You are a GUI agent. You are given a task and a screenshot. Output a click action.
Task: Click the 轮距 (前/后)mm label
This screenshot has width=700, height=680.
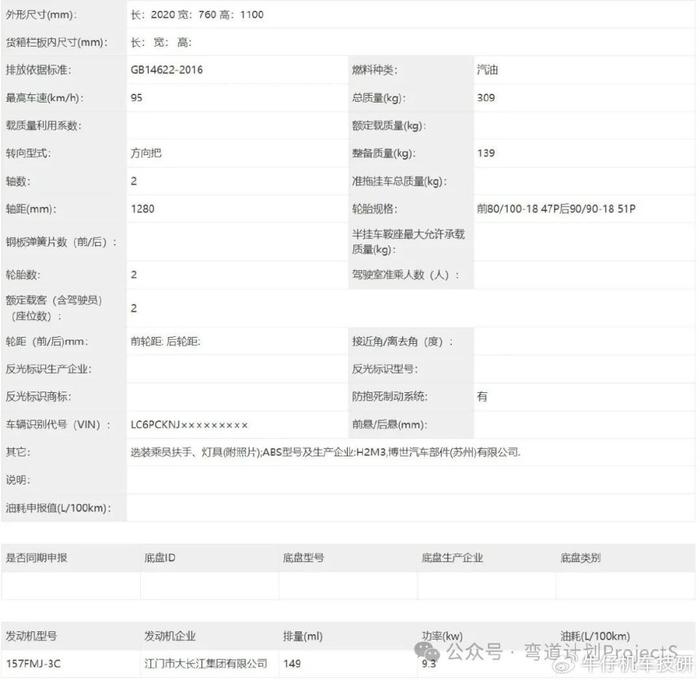pyautogui.click(x=47, y=342)
